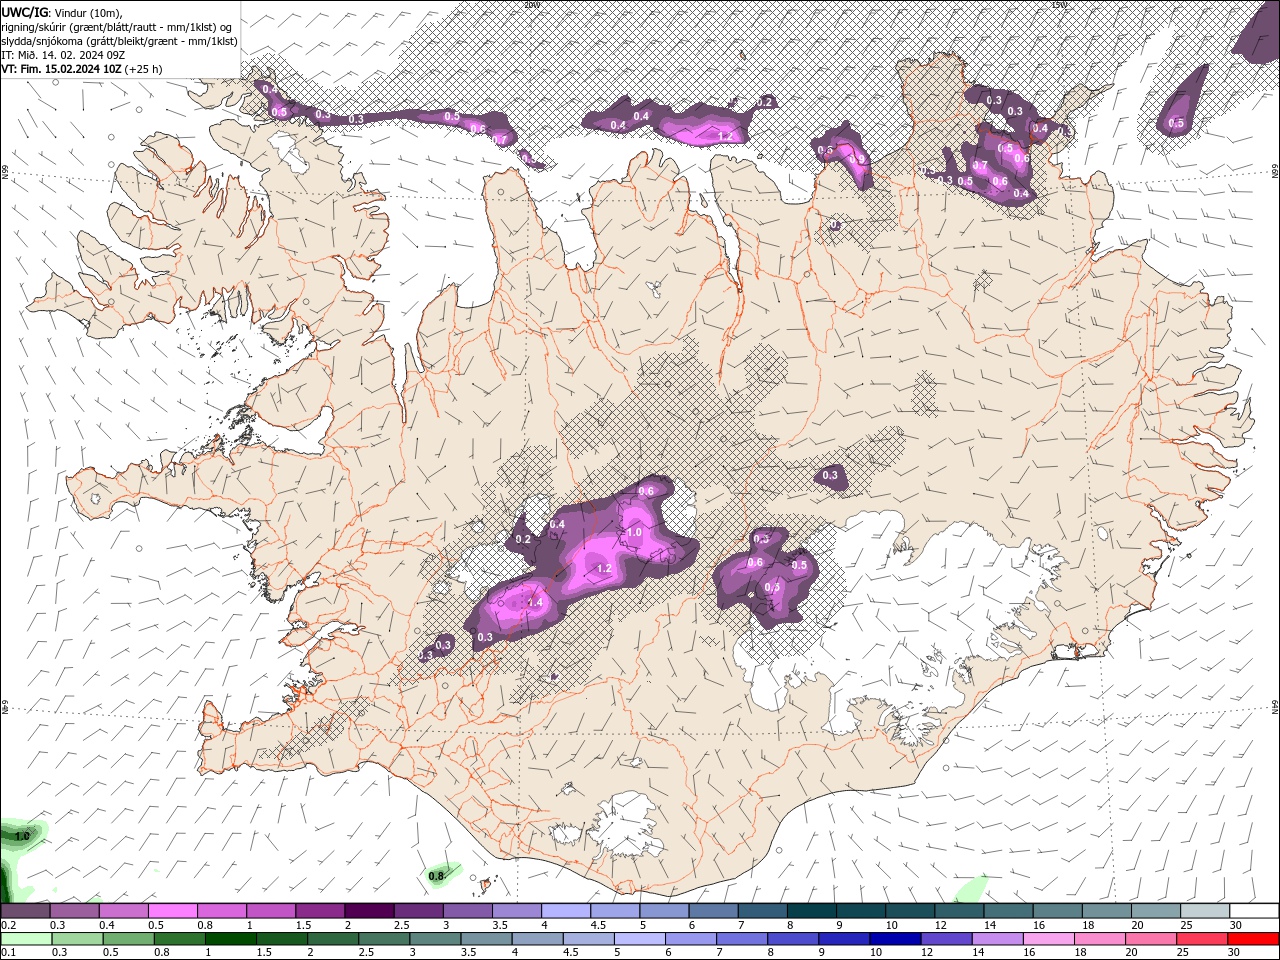Select the 'Vindur (10m)' header text
This screenshot has height=960, width=1280.
[88, 12]
